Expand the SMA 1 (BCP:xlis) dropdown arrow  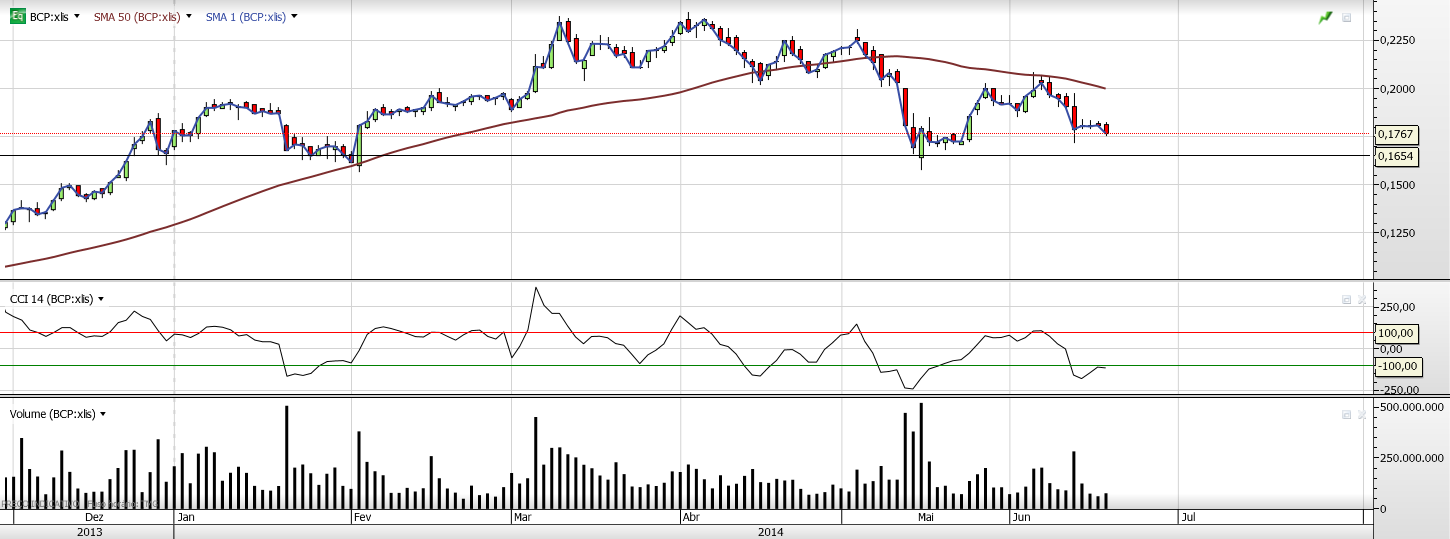tap(294, 17)
